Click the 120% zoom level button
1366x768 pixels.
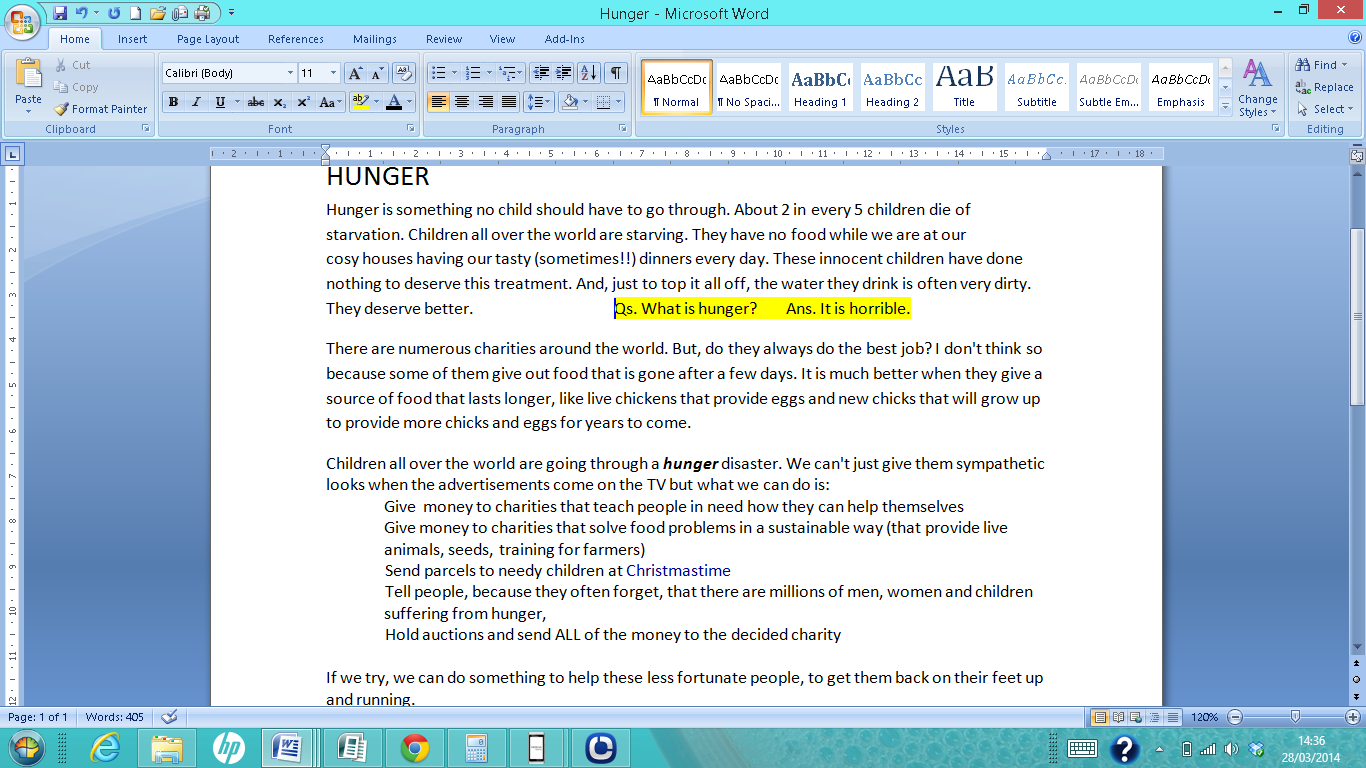pos(1203,717)
